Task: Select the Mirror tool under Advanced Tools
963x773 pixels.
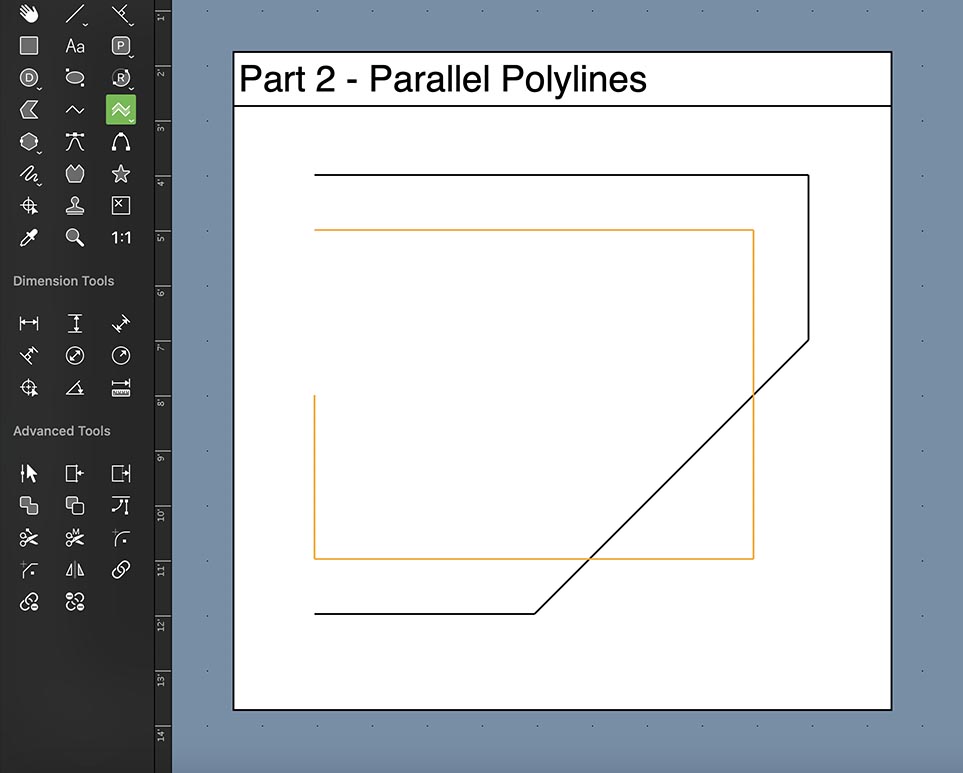Action: pyautogui.click(x=74, y=569)
